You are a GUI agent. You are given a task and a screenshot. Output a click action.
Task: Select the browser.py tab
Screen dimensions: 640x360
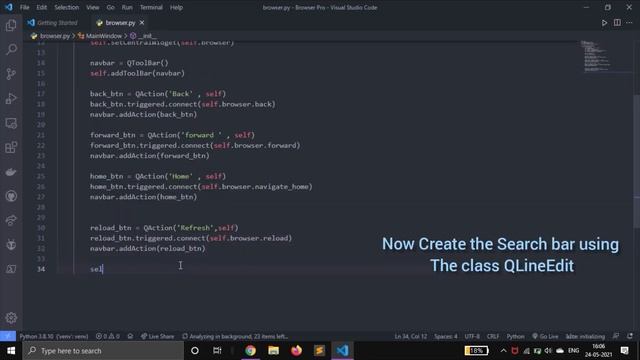tap(120, 23)
